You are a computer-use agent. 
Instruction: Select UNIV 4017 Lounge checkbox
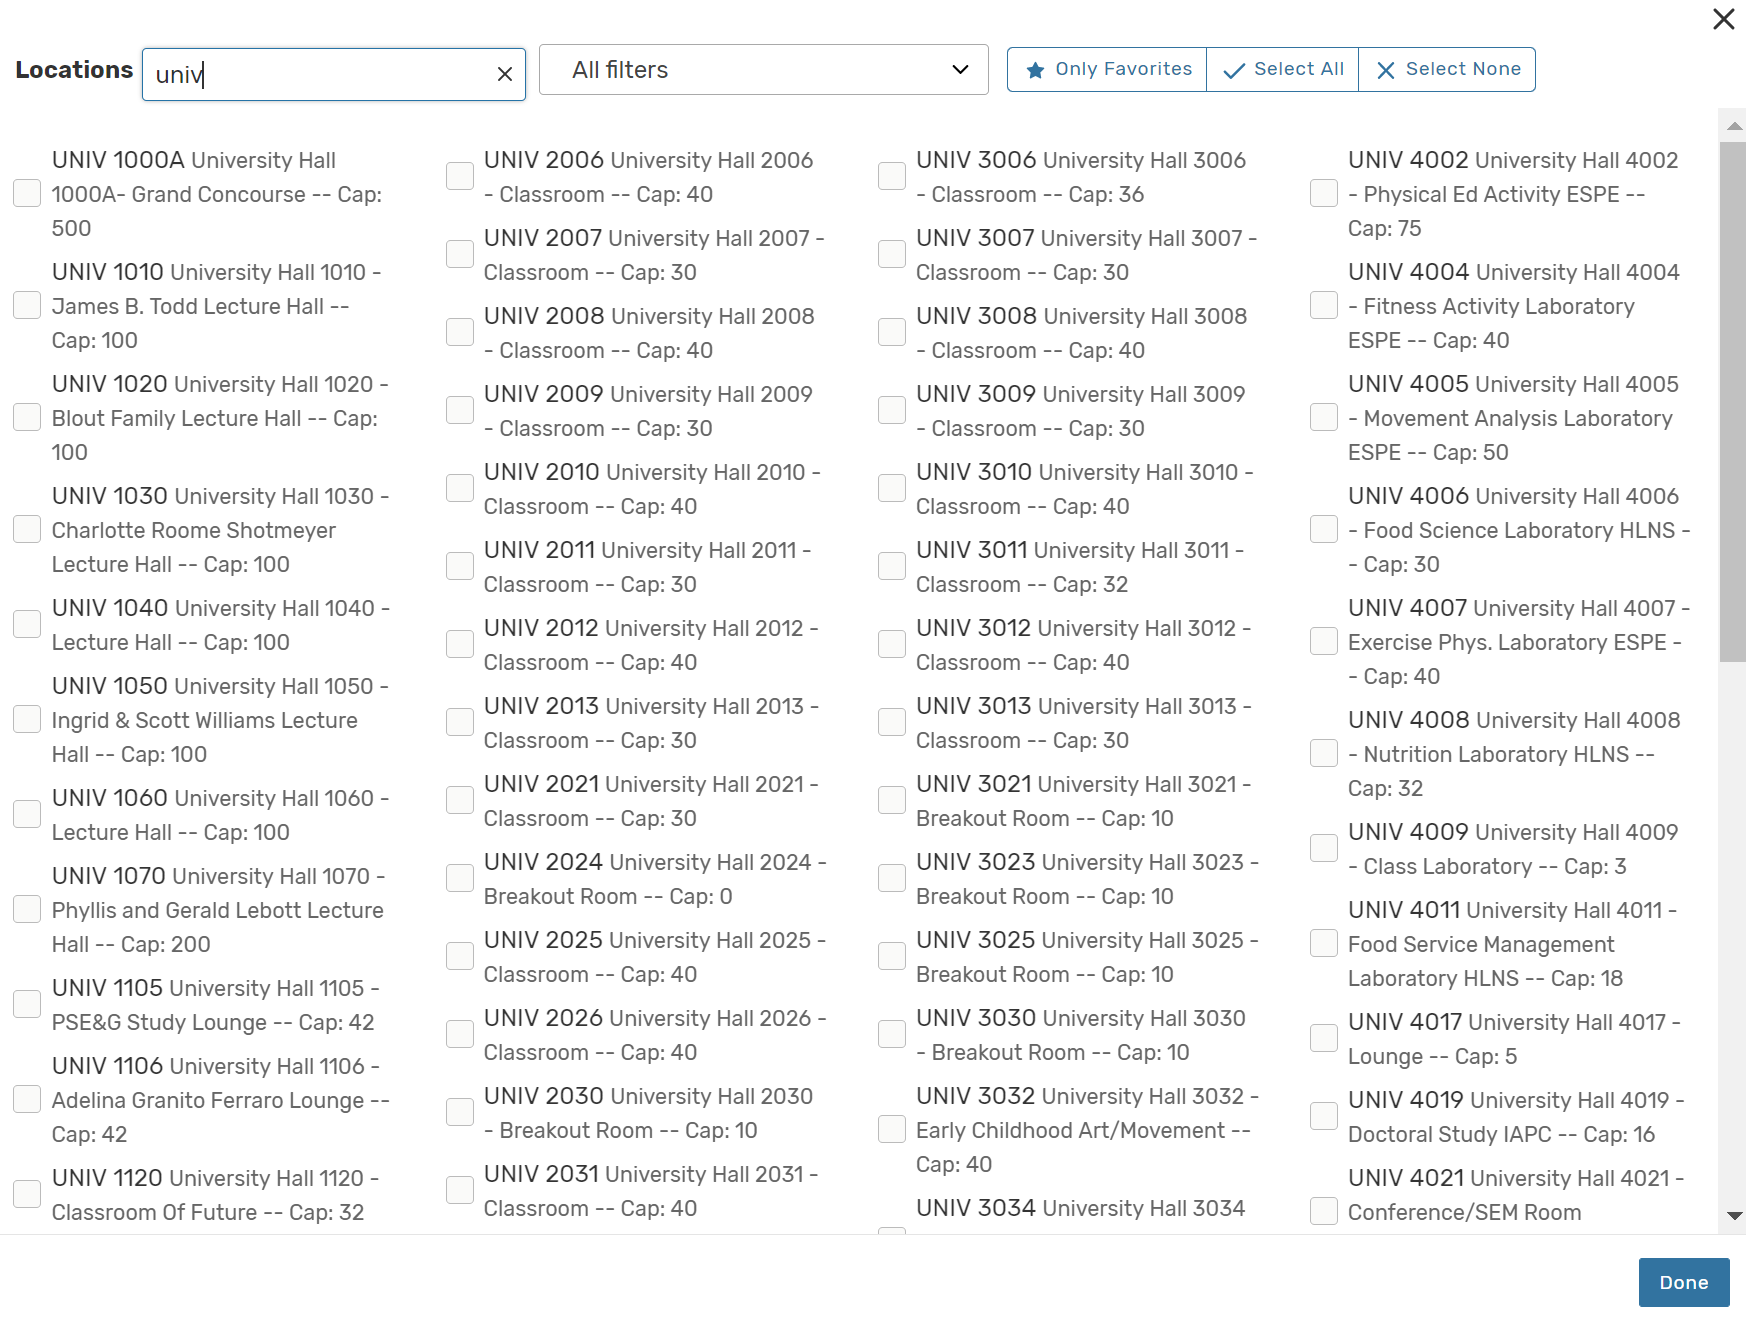(x=1324, y=1039)
